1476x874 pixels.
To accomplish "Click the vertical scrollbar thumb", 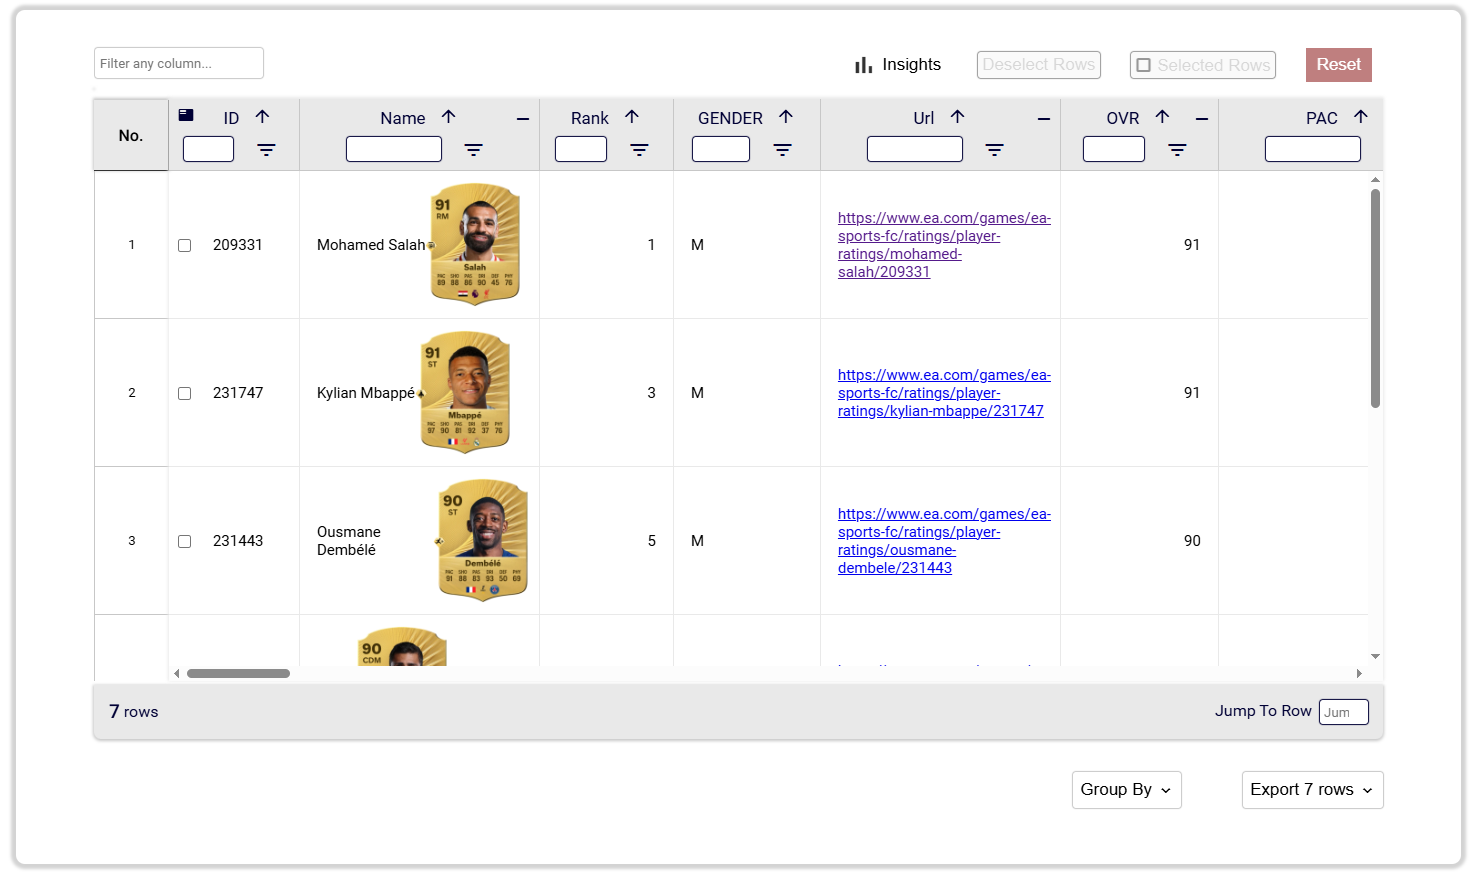I will coord(1375,298).
